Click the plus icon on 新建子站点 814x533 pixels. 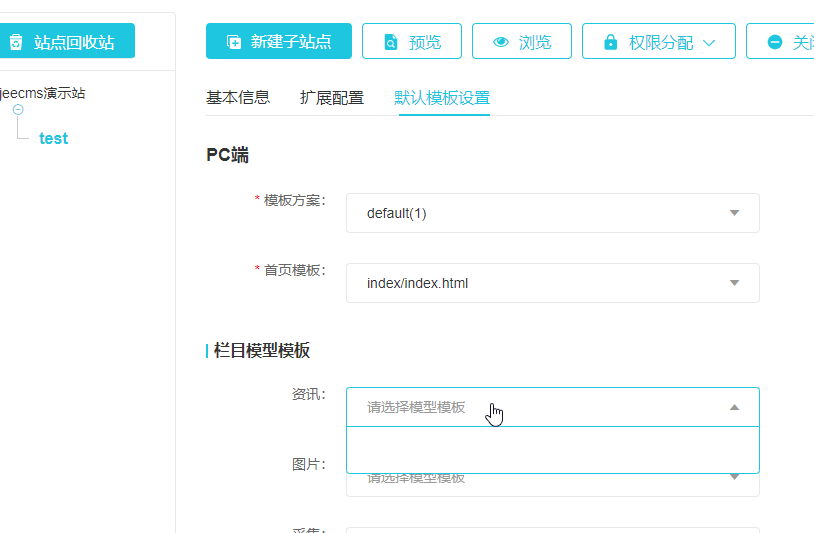pos(234,42)
